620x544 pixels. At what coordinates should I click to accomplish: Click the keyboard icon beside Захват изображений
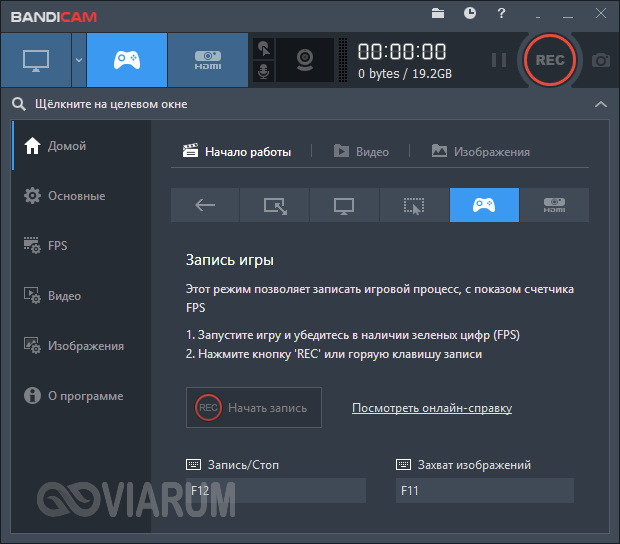point(403,465)
